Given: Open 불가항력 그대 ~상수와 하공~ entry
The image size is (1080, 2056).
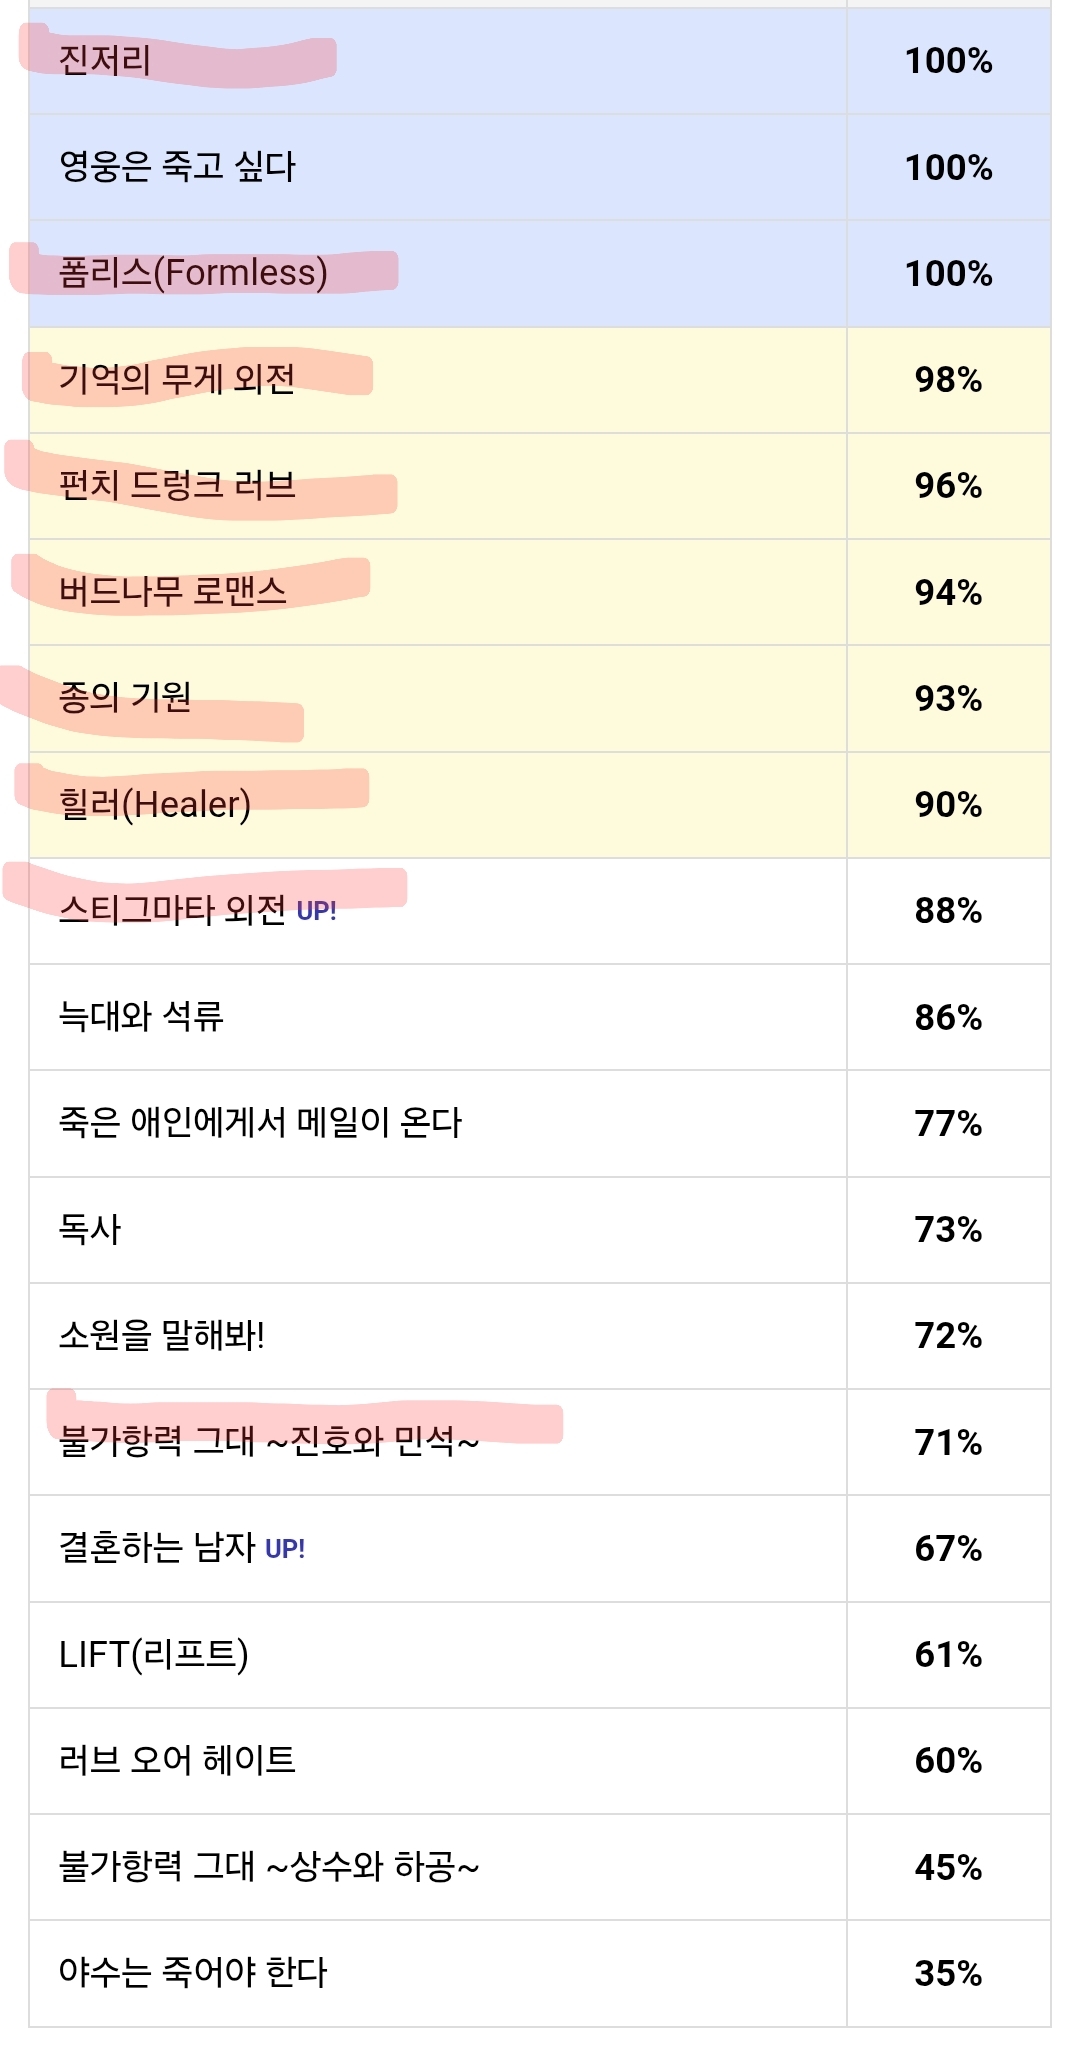Looking at the screenshot, I should [x=269, y=1867].
